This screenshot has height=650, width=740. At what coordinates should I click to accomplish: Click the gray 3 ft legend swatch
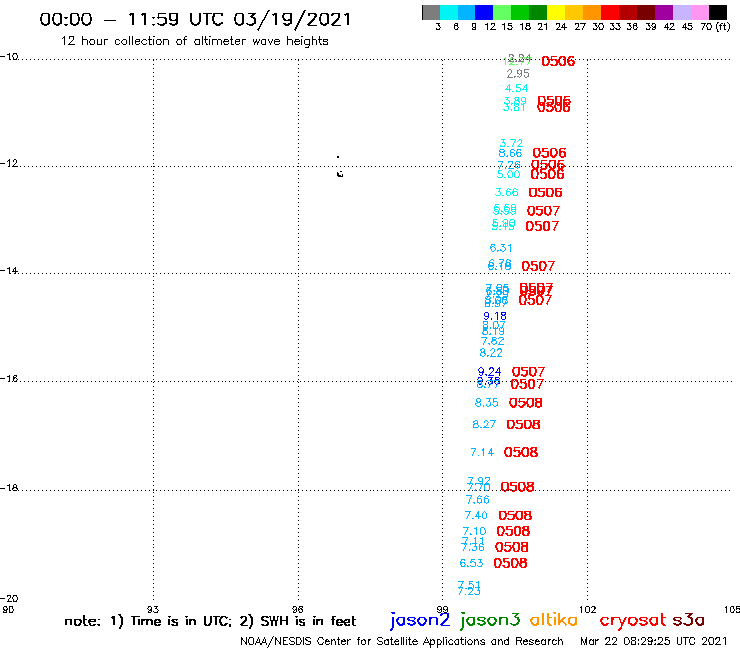click(431, 12)
